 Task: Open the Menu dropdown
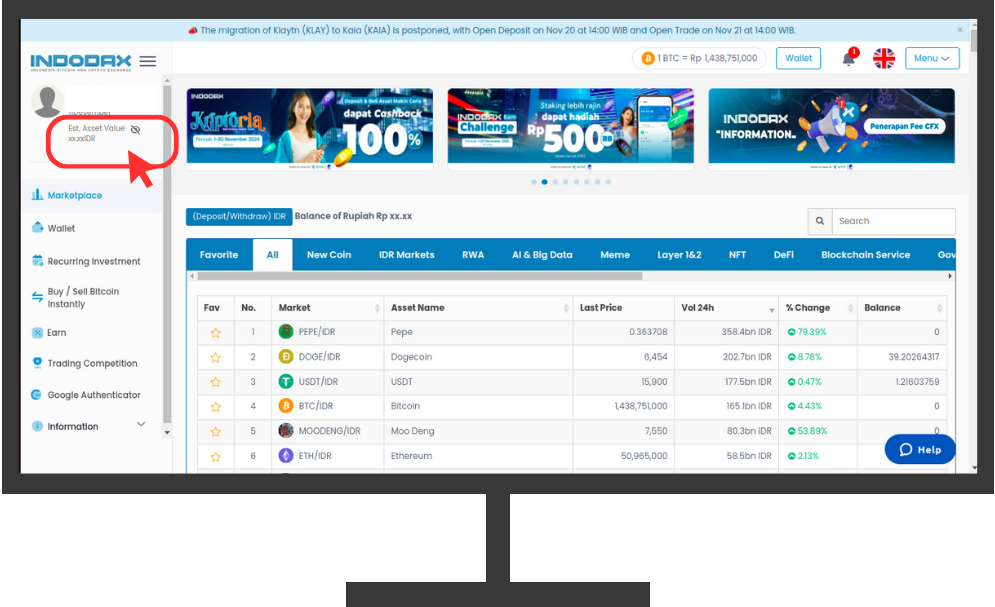[932, 58]
